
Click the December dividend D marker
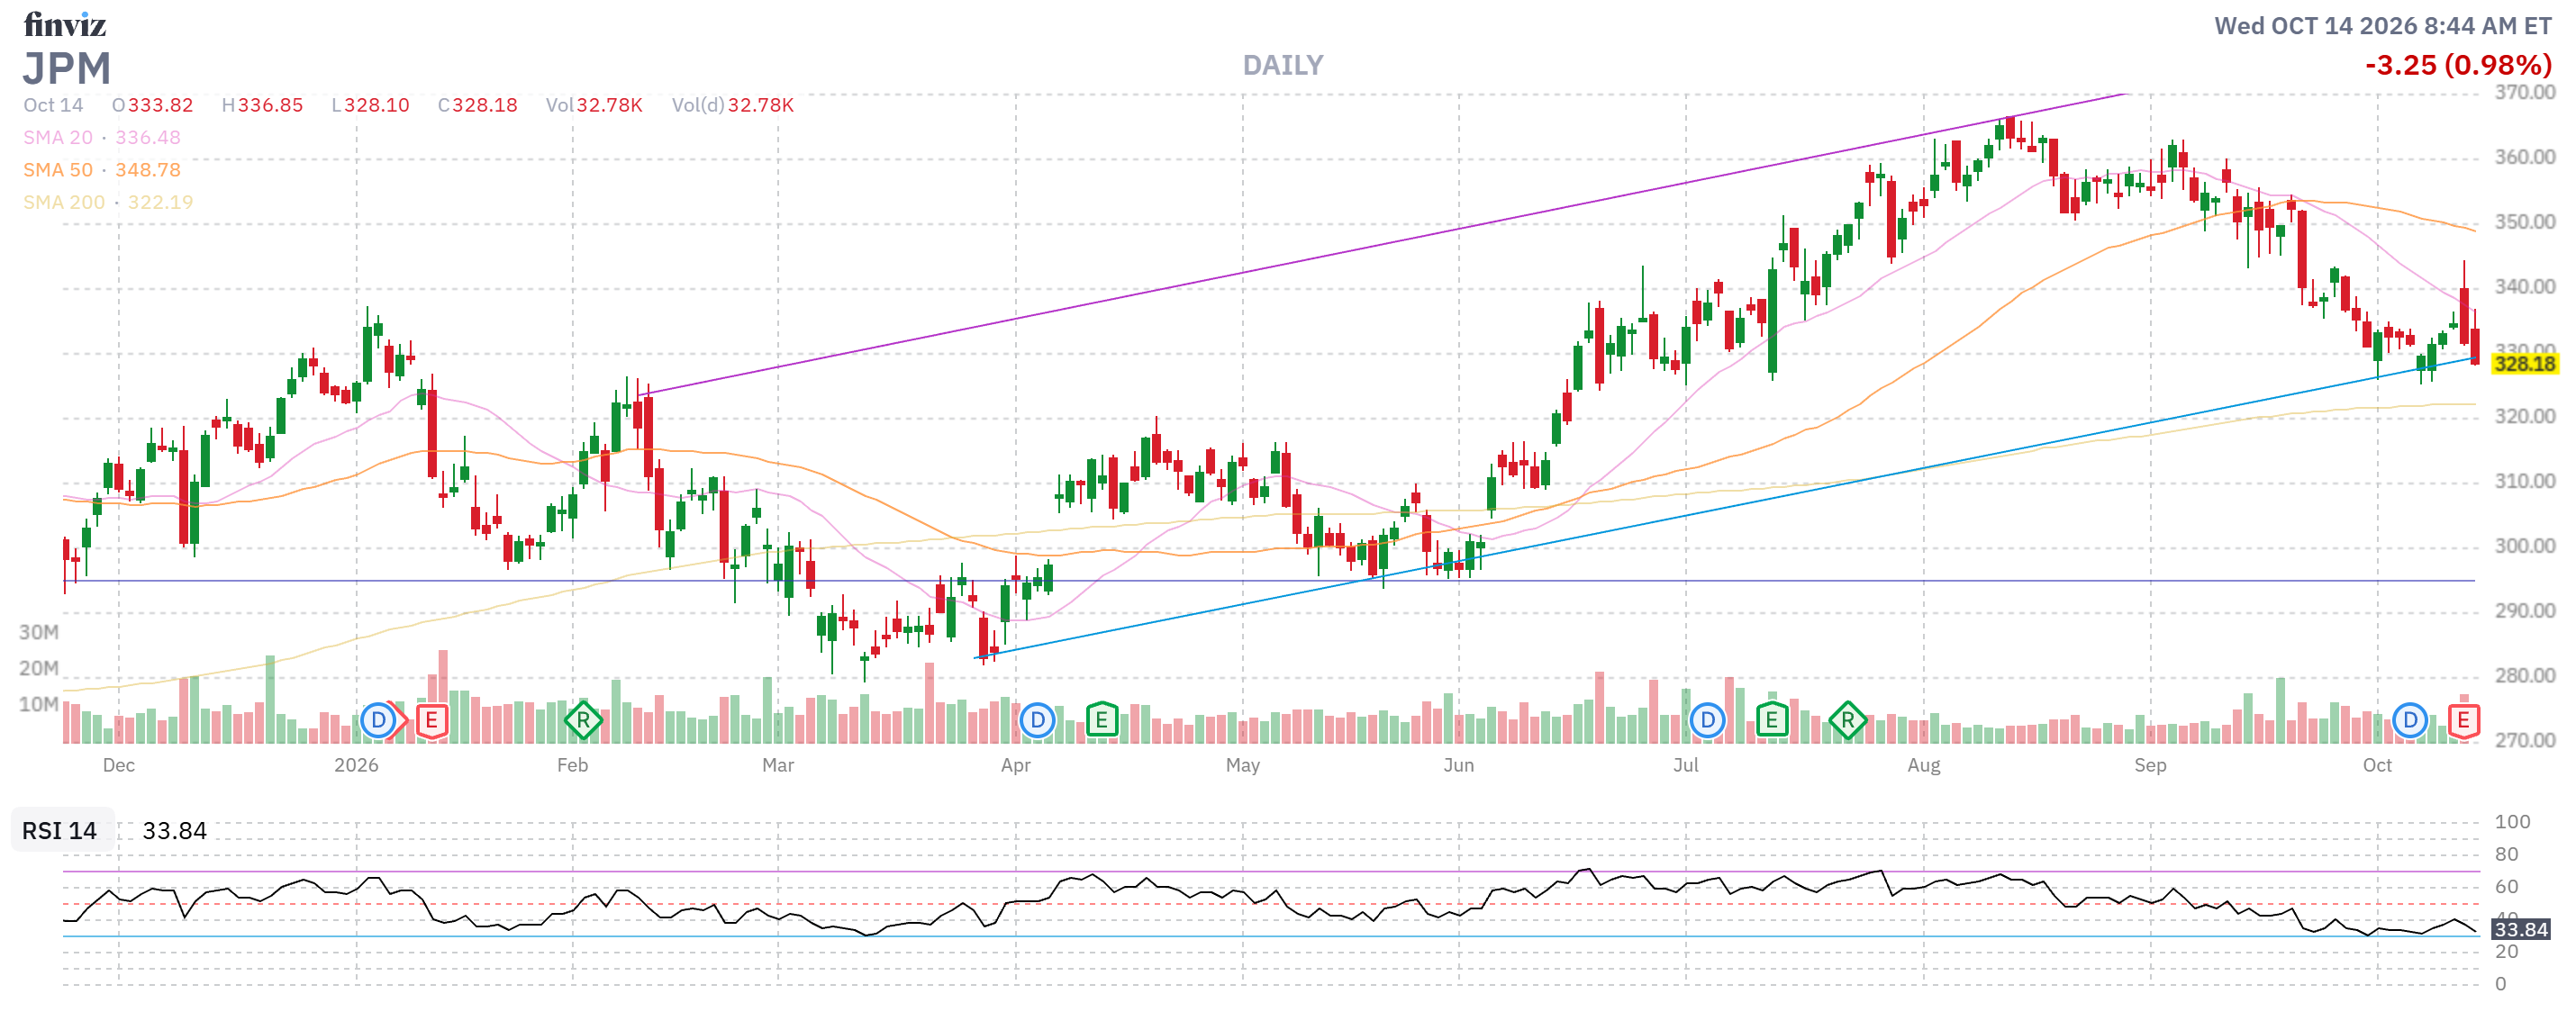tap(378, 720)
